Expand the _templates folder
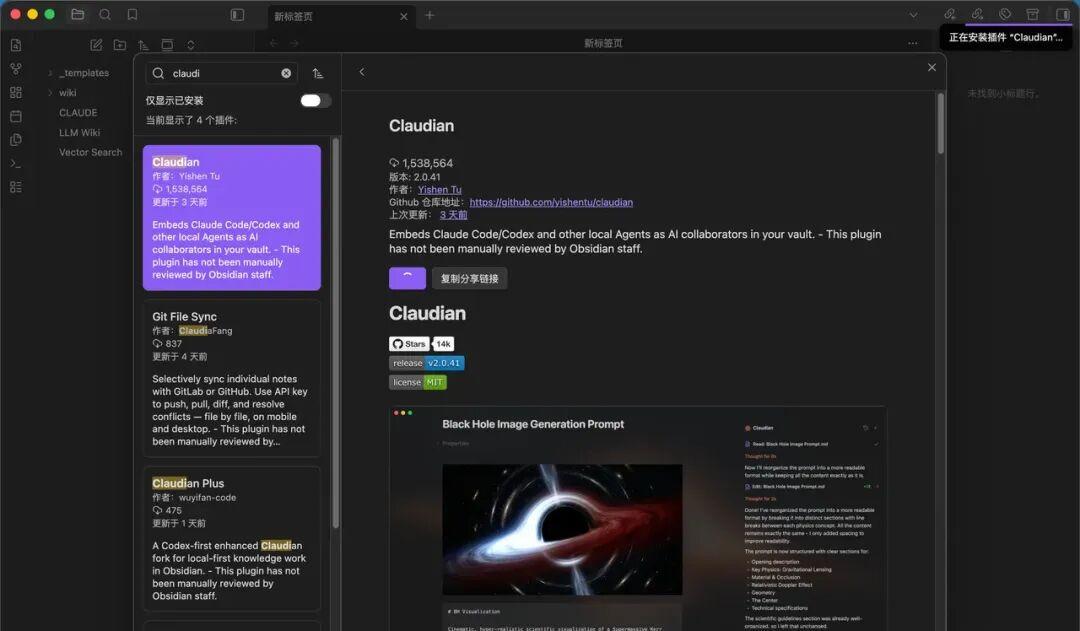 click(x=50, y=73)
